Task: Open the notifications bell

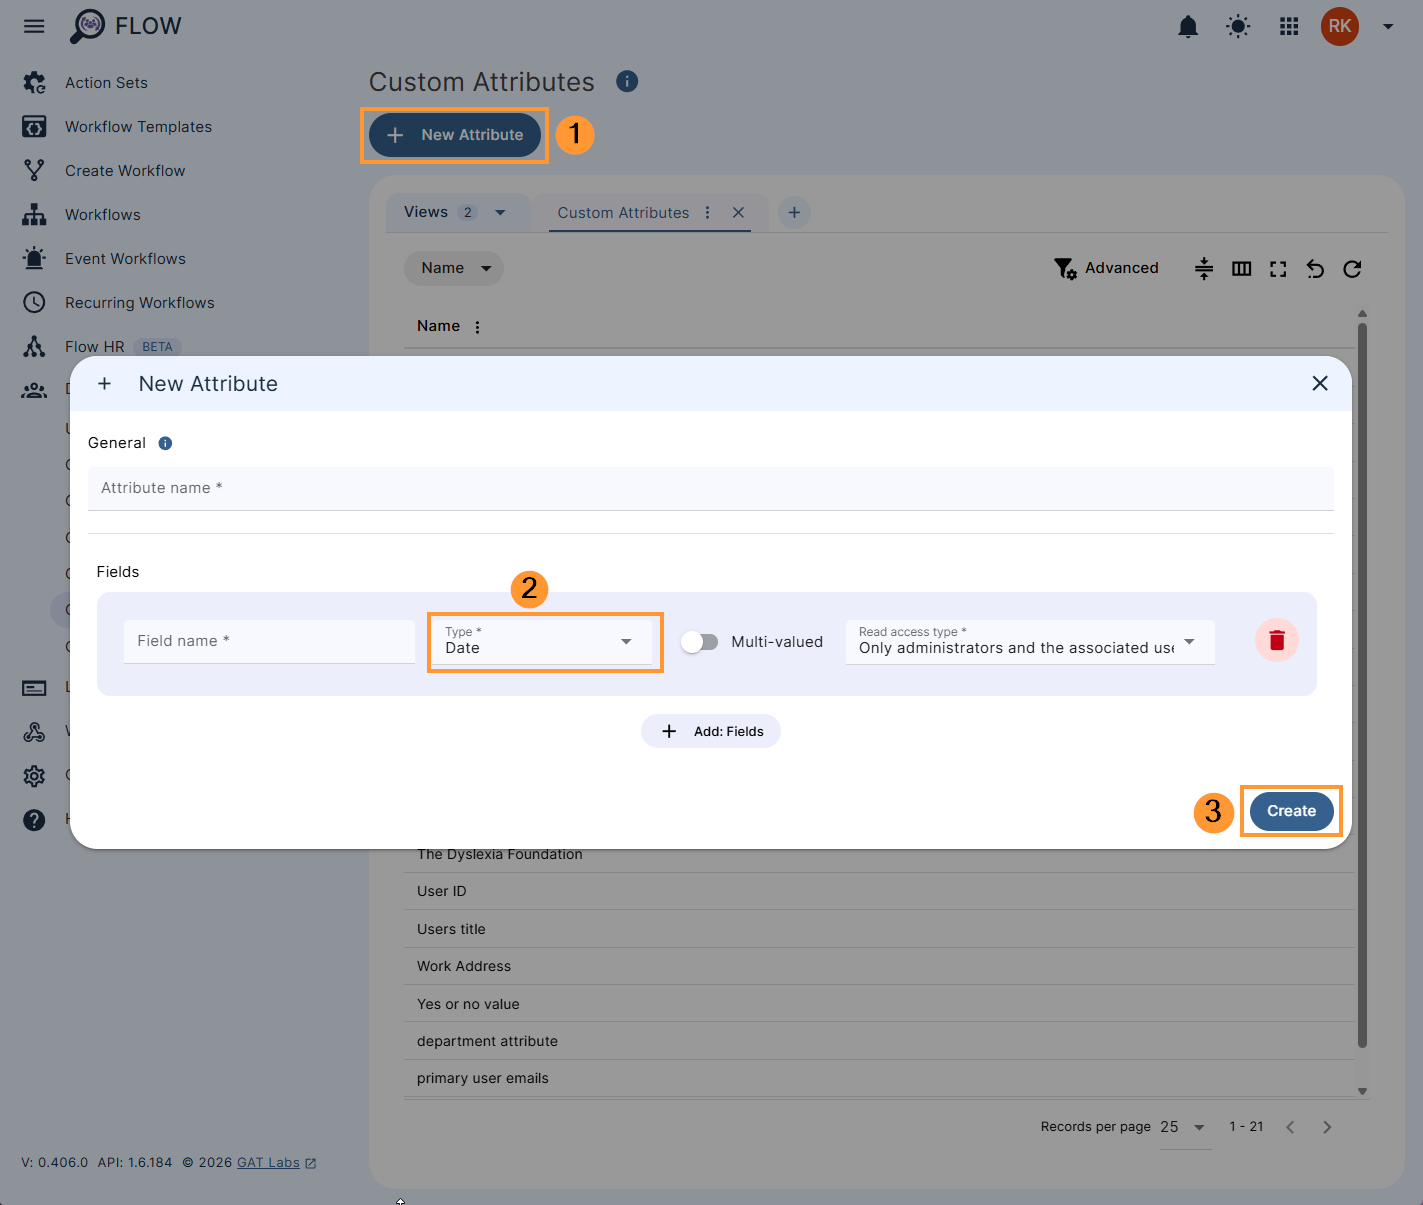Action: (x=1188, y=27)
